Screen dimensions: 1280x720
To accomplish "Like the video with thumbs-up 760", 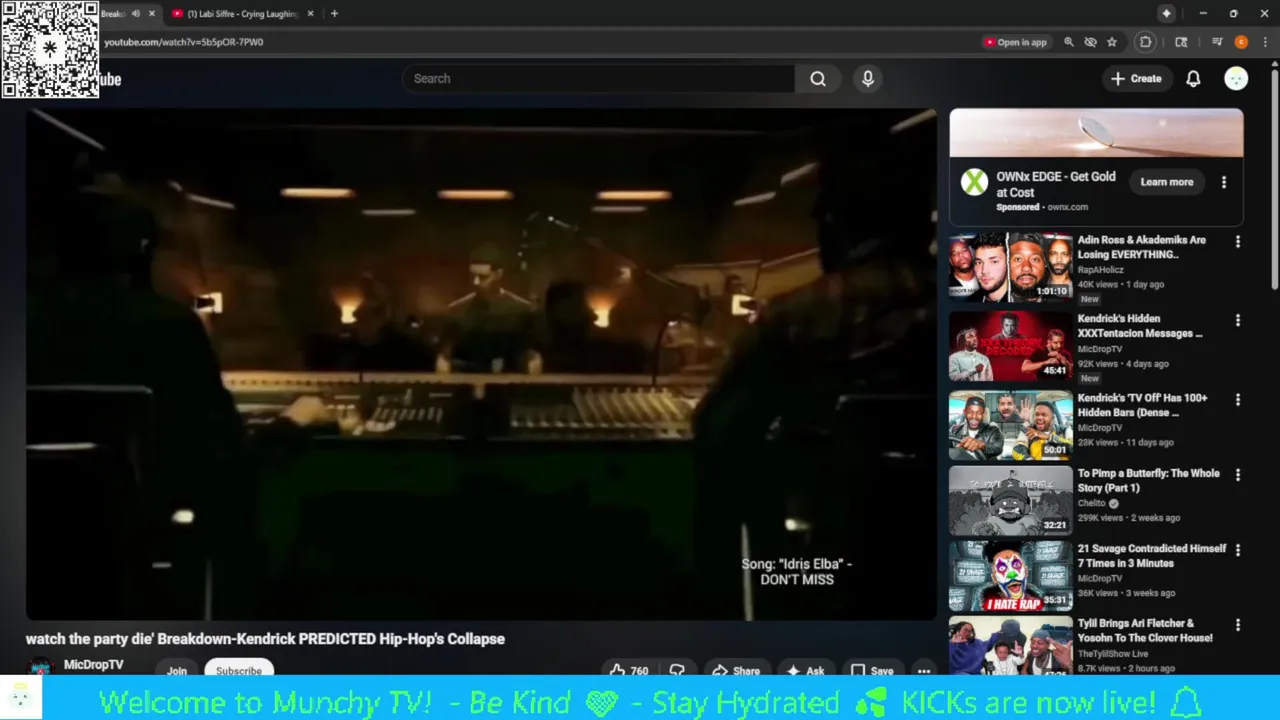I will coord(629,671).
